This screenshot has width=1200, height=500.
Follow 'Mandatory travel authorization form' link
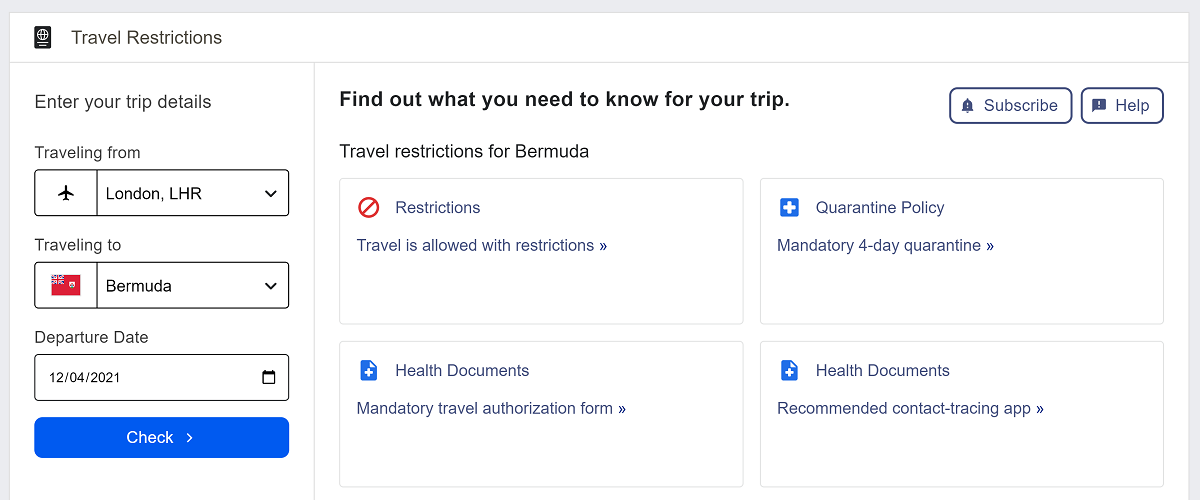point(491,409)
